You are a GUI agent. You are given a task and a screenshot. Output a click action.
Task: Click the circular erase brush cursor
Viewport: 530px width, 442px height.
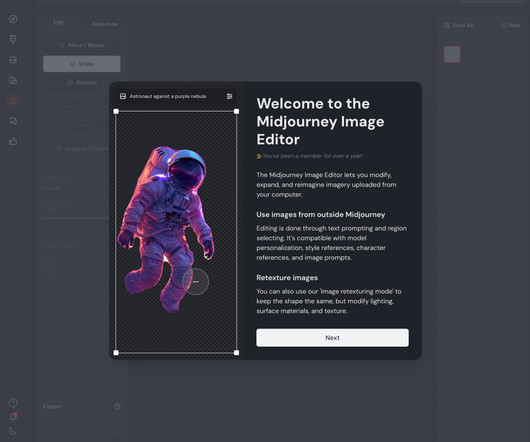pyautogui.click(x=195, y=281)
